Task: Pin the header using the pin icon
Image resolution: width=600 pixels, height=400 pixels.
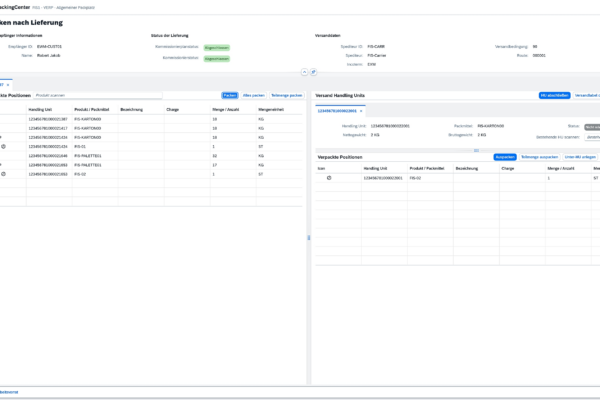Action: 313,72
